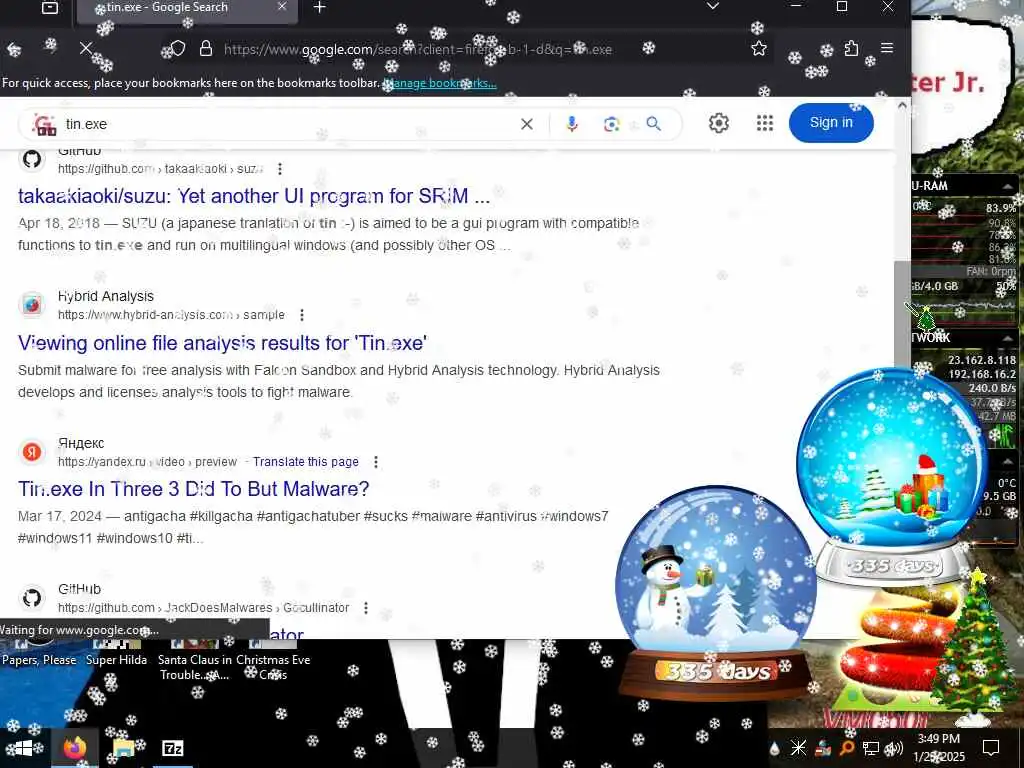This screenshot has width=1024, height=768.
Task: Click the water drop tray icon
Action: click(775, 748)
